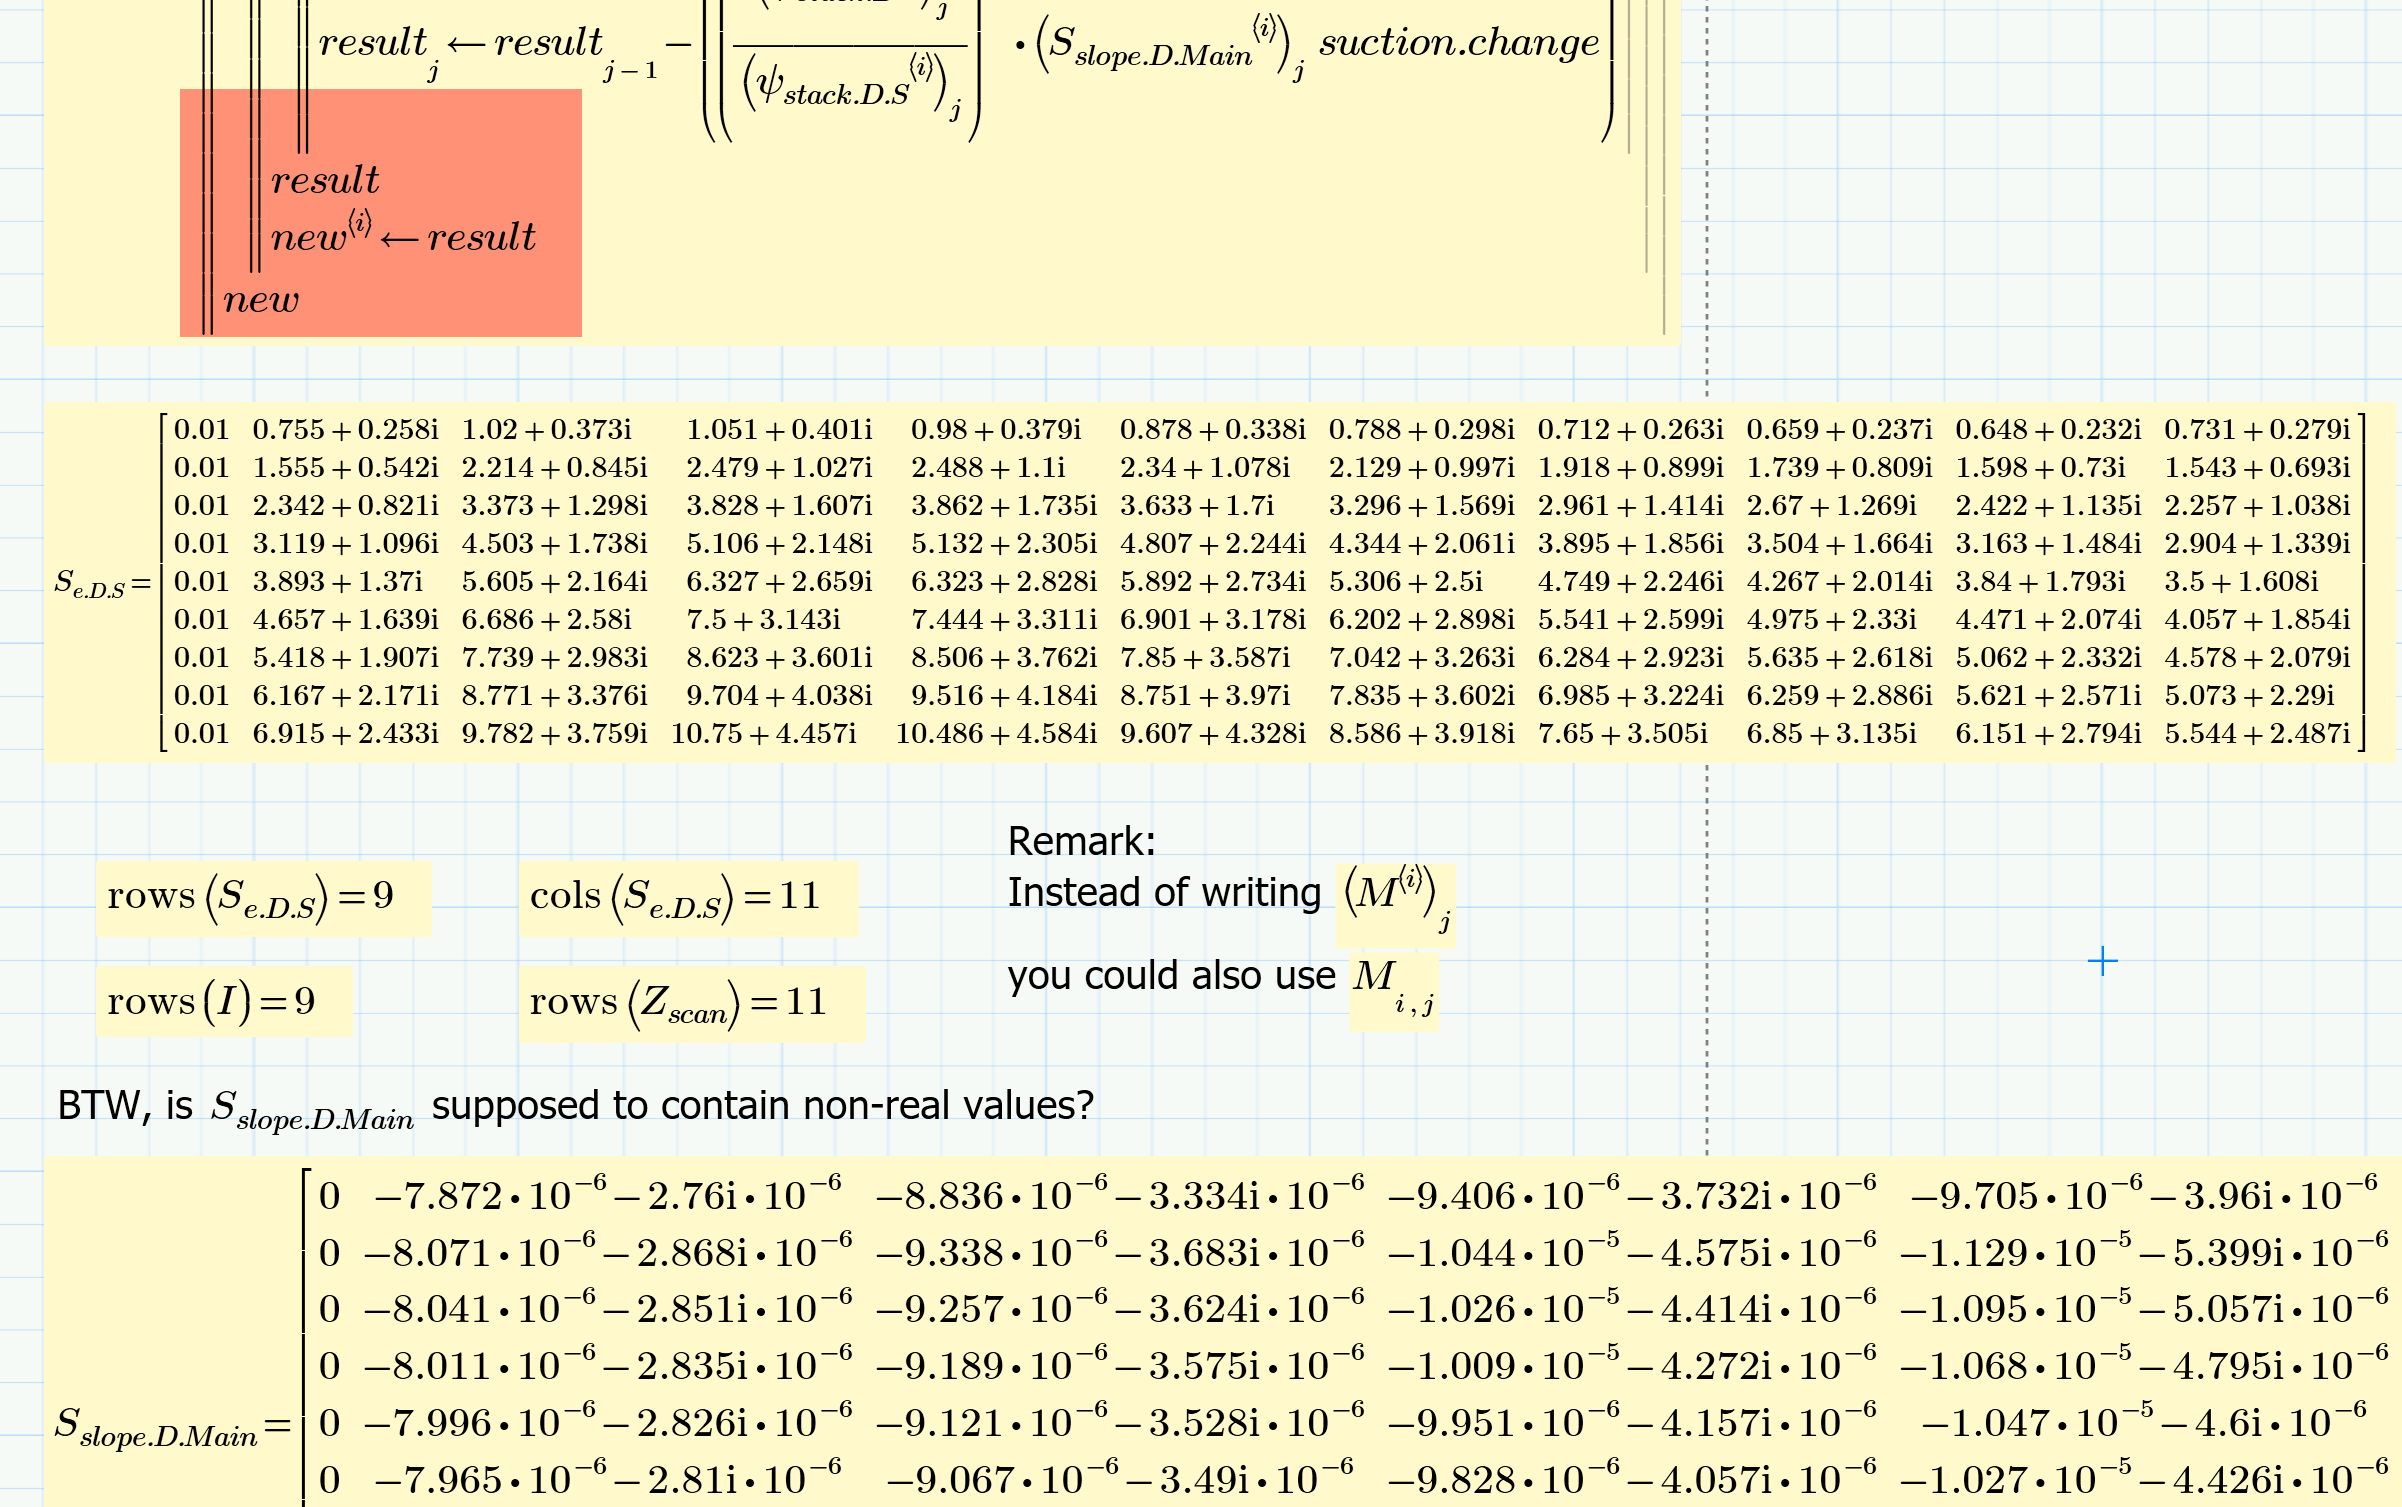Screen dimensions: 2402x1507
Task: Select the standalone 'result' line in red block
Action: point(325,180)
